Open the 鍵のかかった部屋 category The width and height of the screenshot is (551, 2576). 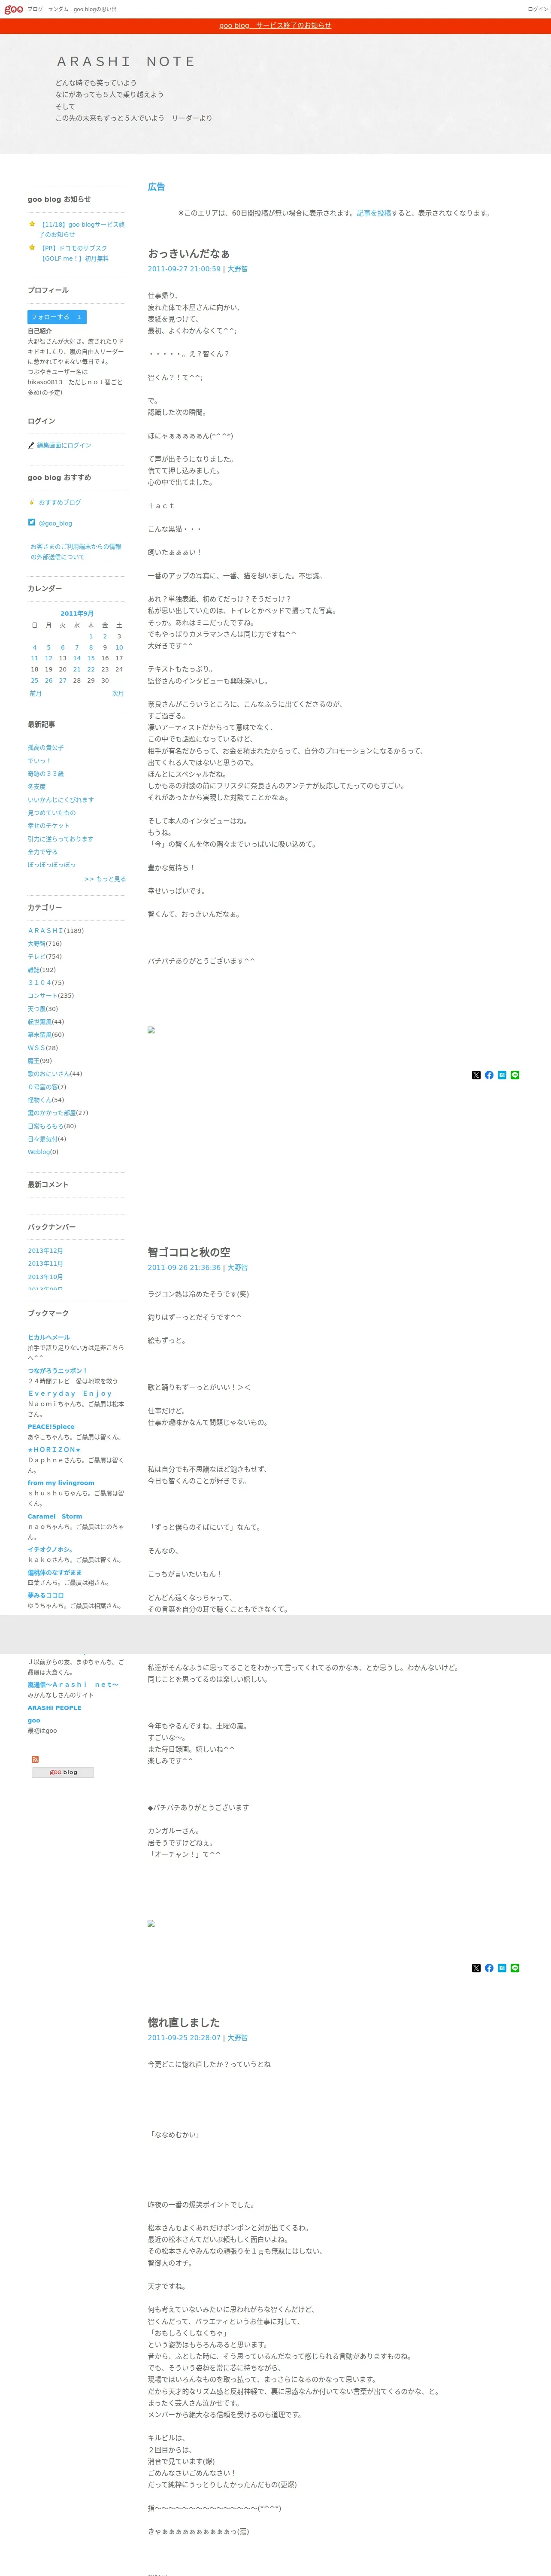[x=52, y=1112]
